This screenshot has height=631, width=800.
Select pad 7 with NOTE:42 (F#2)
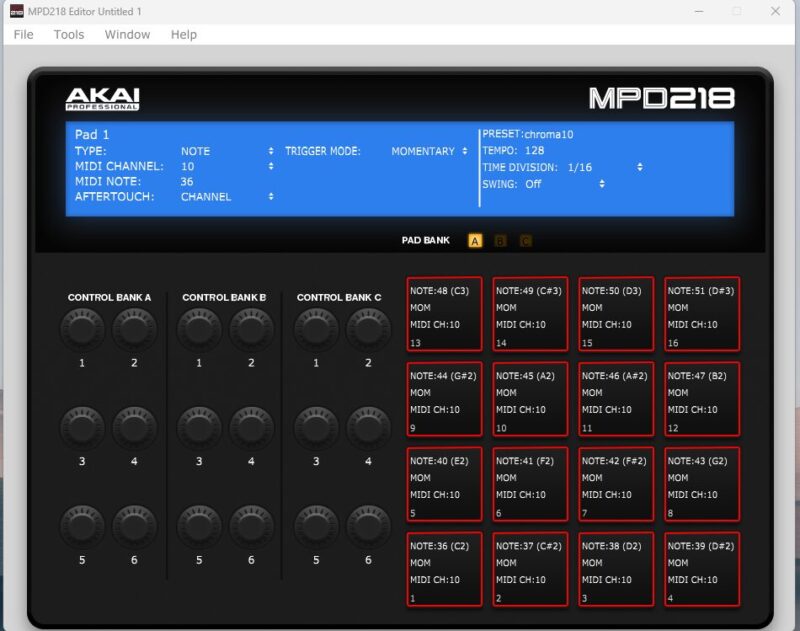tap(616, 484)
